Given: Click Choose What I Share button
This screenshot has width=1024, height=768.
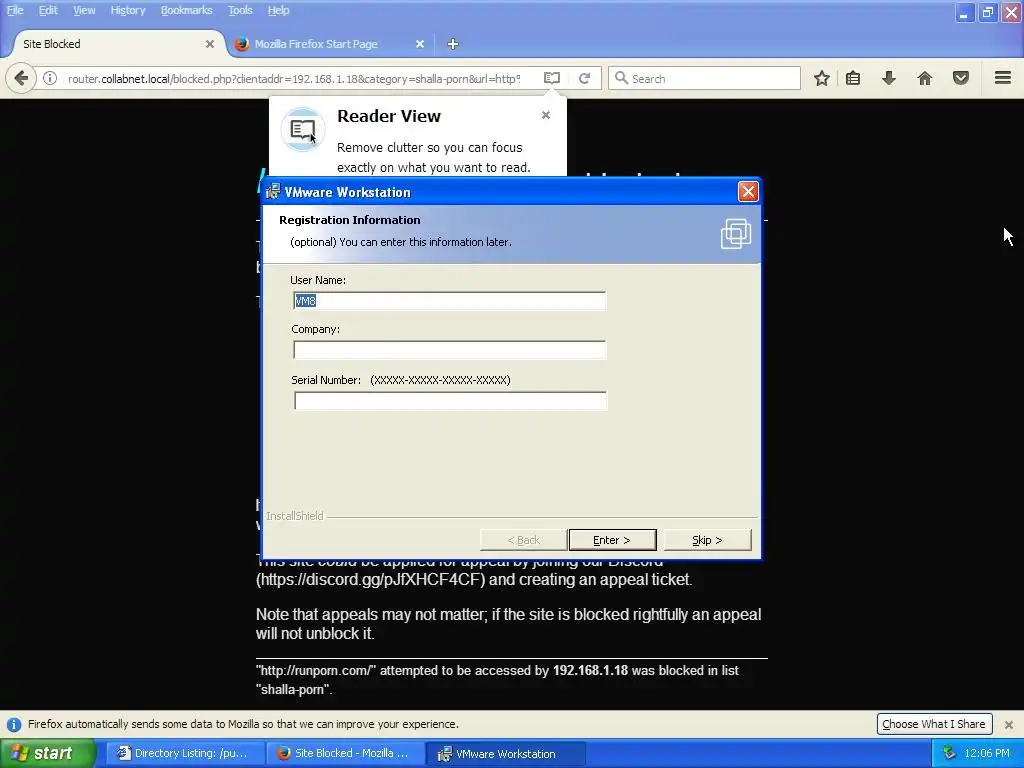Looking at the screenshot, I should coord(934,724).
